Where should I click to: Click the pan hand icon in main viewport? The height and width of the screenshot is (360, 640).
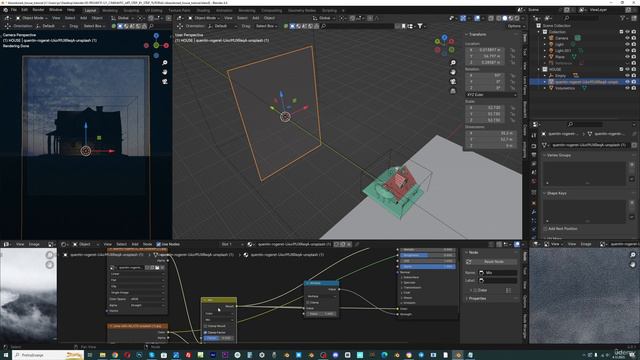tap(453, 72)
